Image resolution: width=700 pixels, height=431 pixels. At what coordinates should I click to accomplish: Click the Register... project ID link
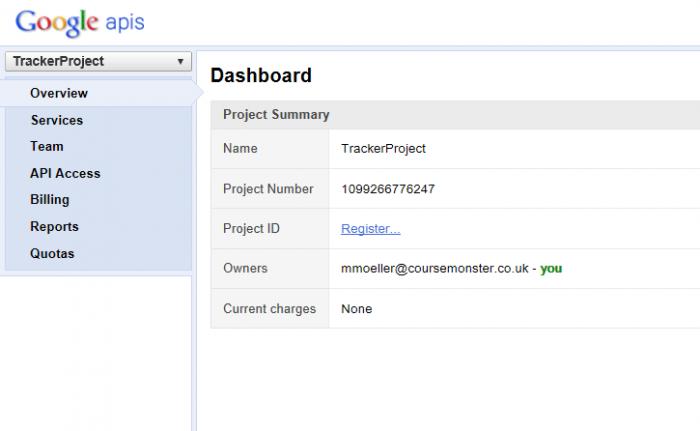coord(371,229)
